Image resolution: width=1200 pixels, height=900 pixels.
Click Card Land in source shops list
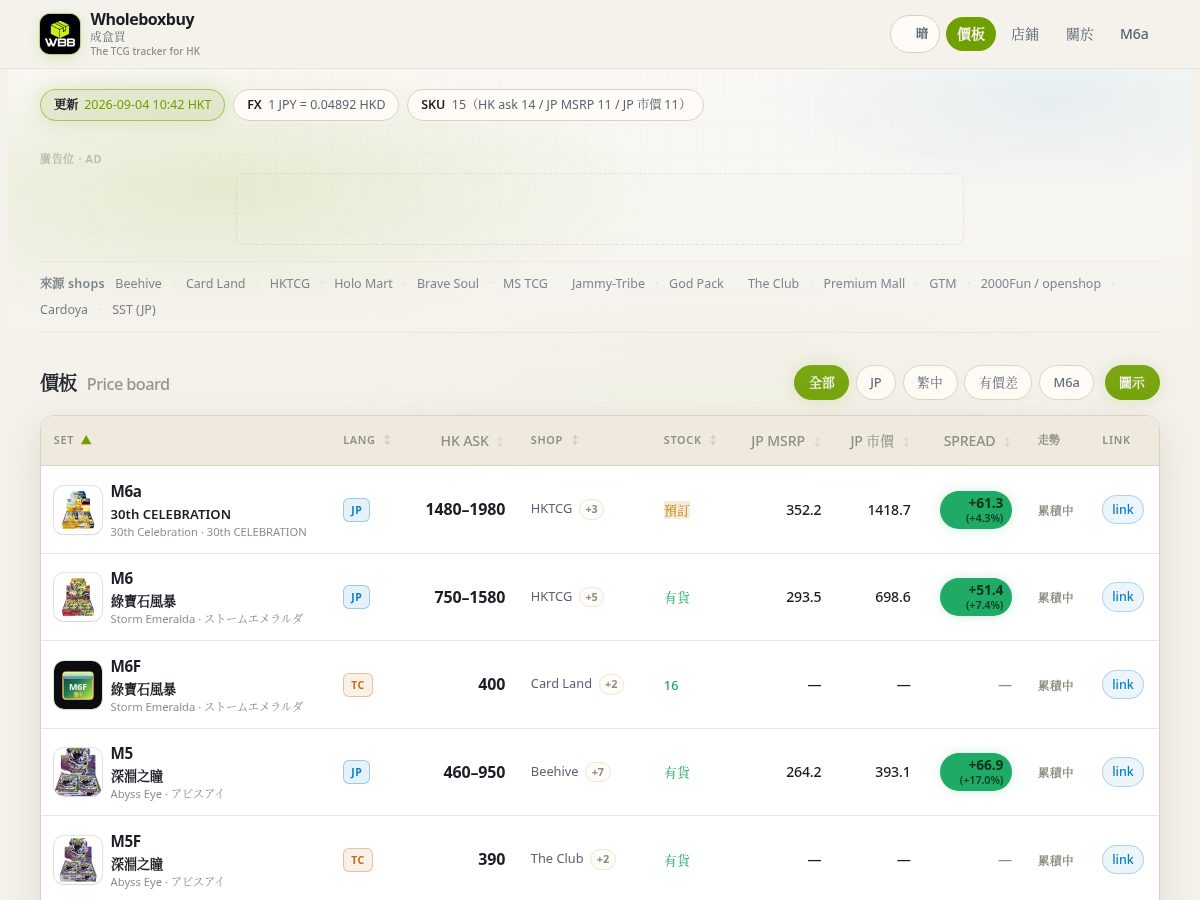(215, 284)
